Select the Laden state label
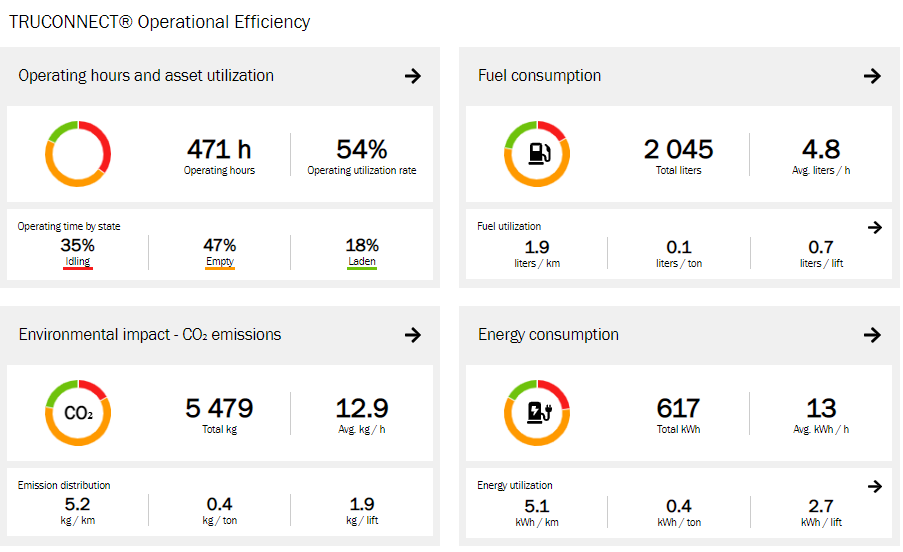 click(x=362, y=262)
